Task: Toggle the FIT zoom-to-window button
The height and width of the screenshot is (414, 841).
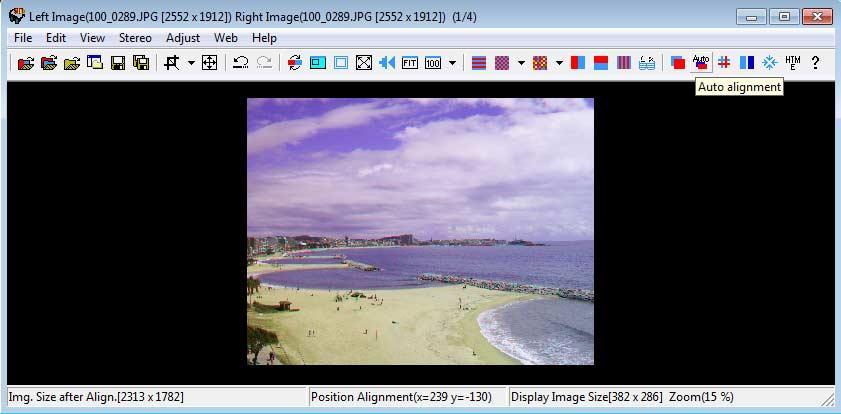Action: tap(410, 63)
